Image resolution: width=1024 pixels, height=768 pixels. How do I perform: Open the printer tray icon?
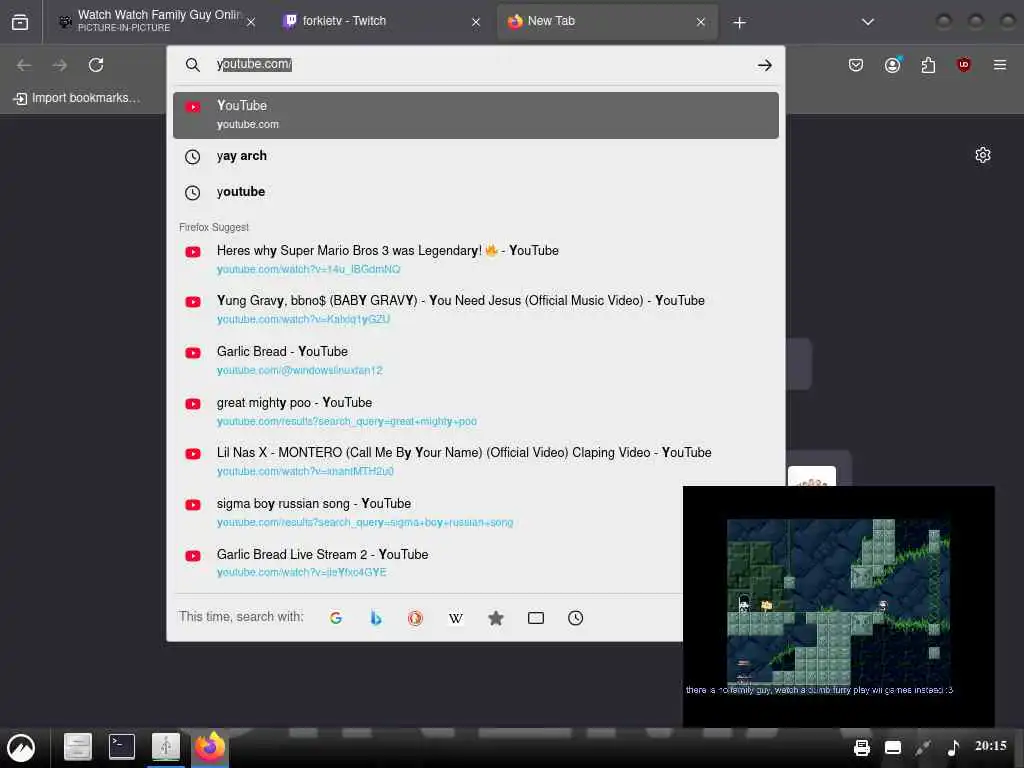[x=862, y=748]
